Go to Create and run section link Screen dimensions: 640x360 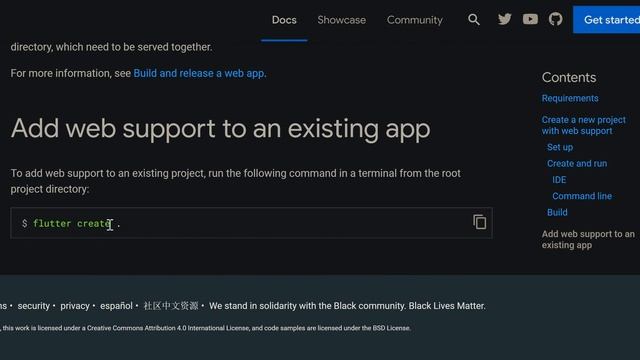pyautogui.click(x=577, y=164)
